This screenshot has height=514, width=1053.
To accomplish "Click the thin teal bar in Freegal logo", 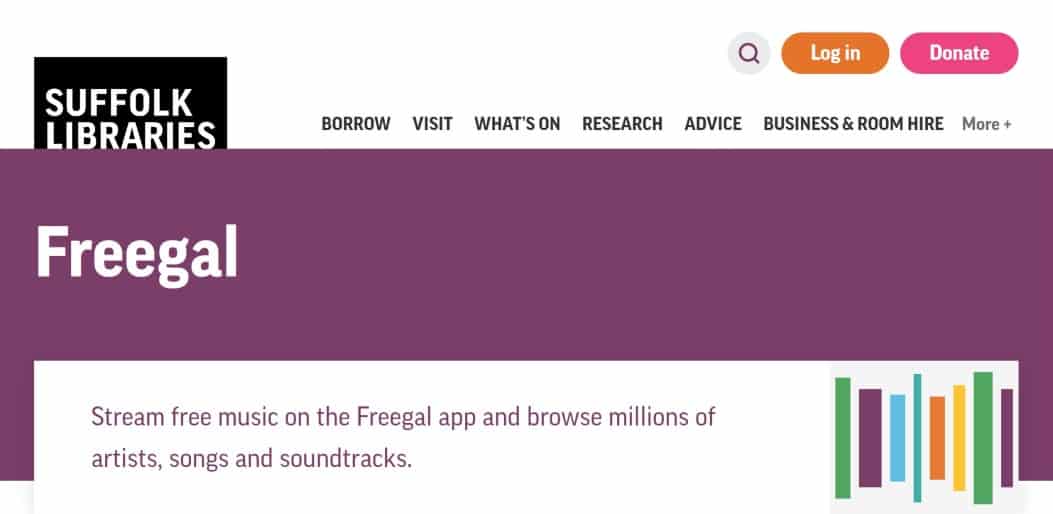I will pyautogui.click(x=917, y=437).
